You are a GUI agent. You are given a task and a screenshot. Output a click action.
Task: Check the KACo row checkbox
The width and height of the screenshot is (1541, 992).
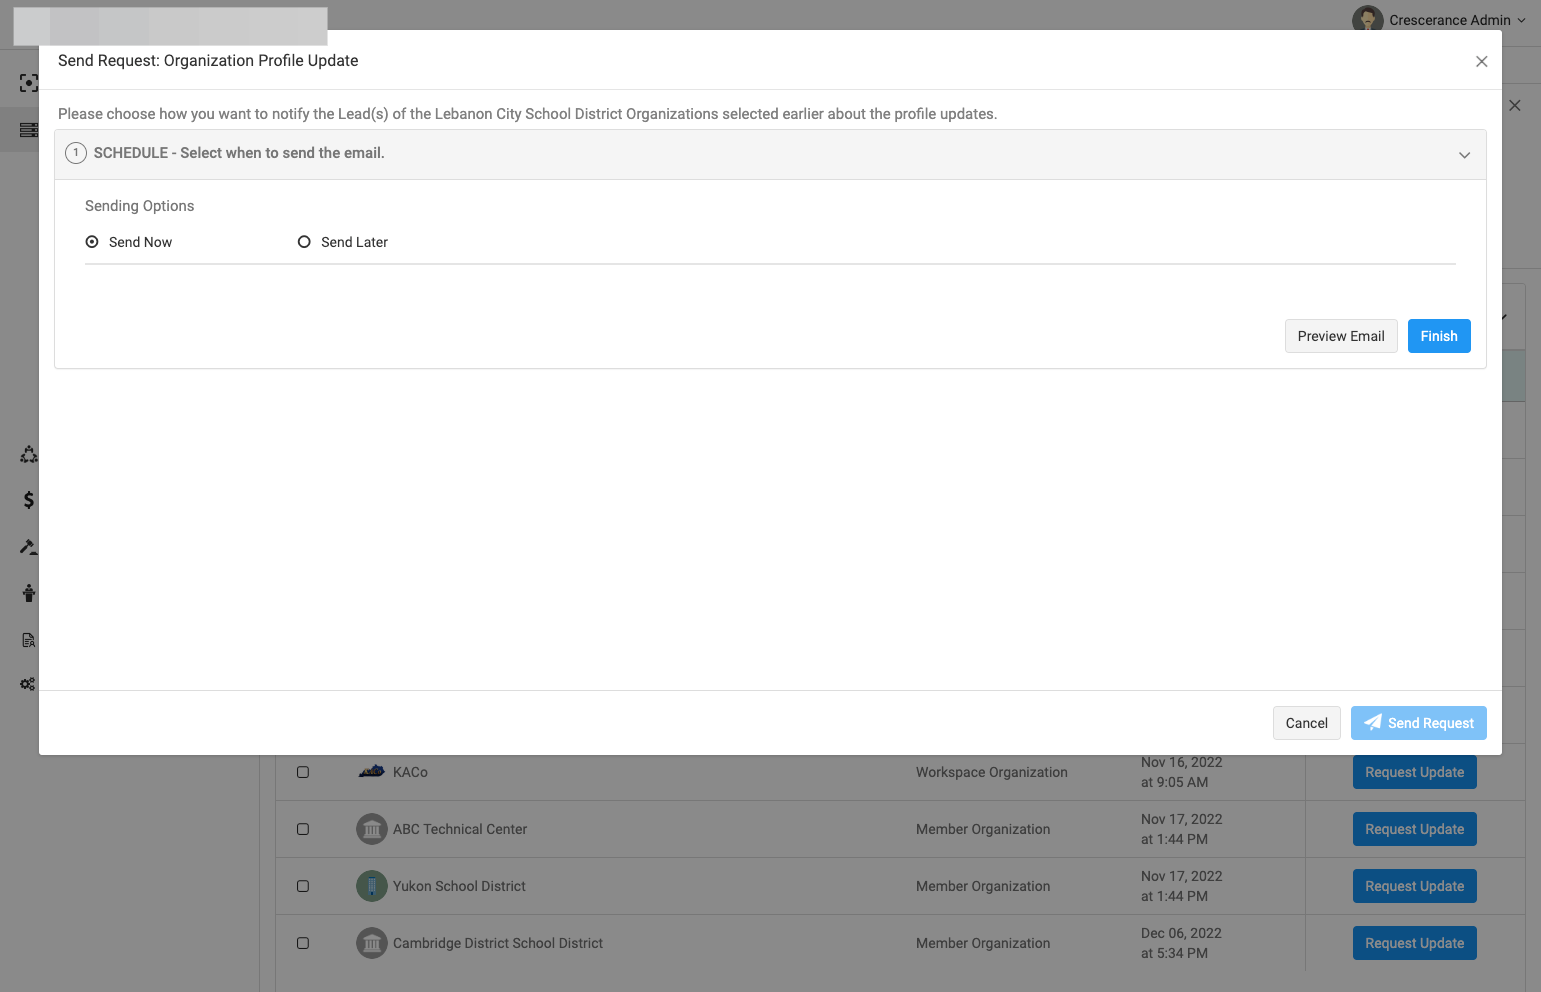(x=303, y=772)
